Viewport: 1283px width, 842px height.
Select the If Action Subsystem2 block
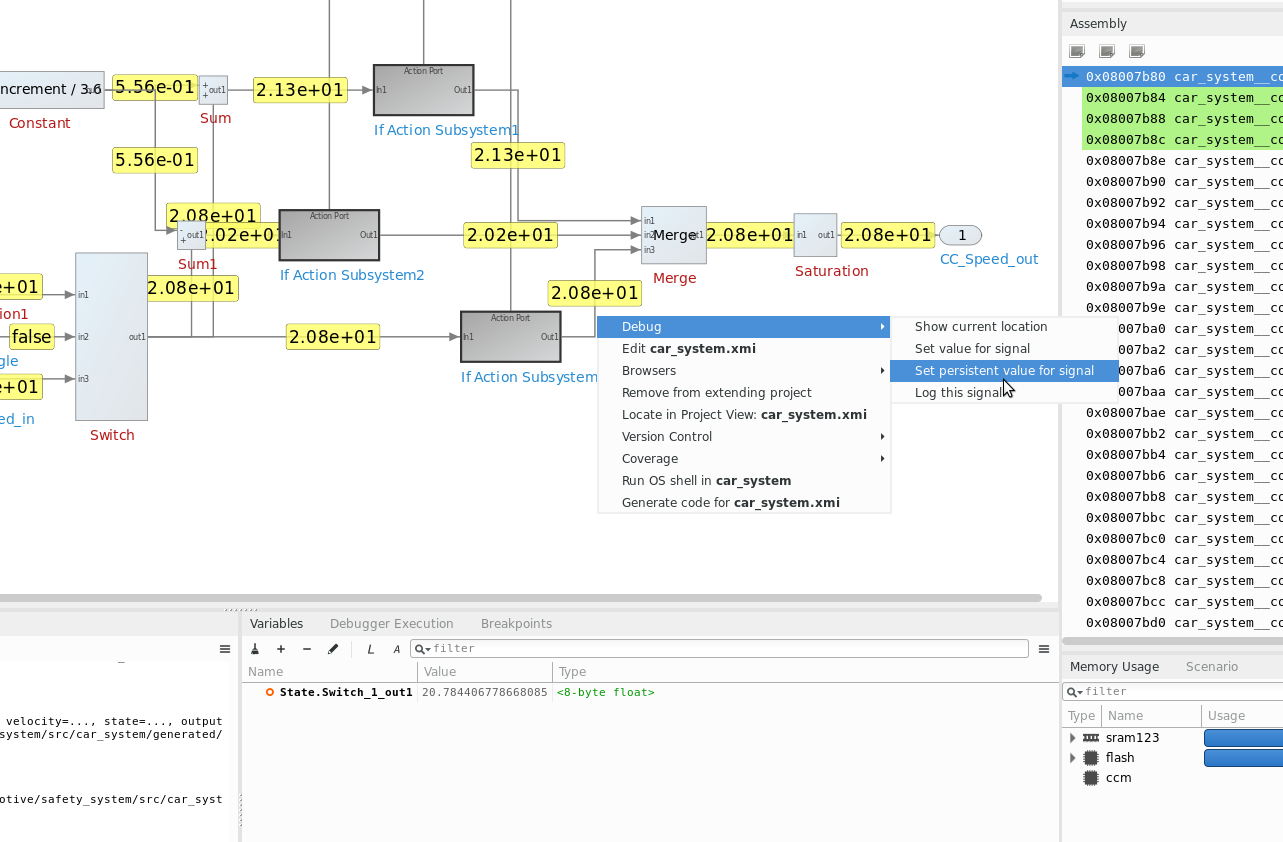click(329, 235)
